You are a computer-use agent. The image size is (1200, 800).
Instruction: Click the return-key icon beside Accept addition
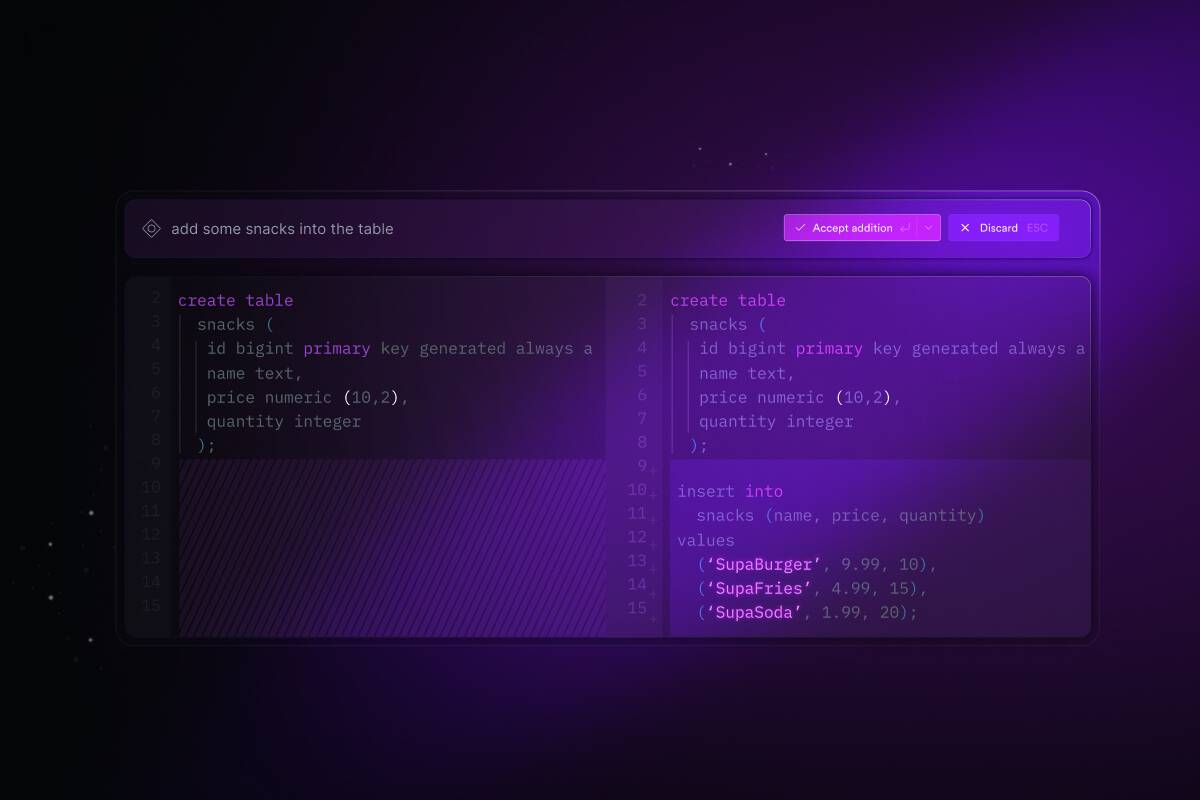(905, 228)
